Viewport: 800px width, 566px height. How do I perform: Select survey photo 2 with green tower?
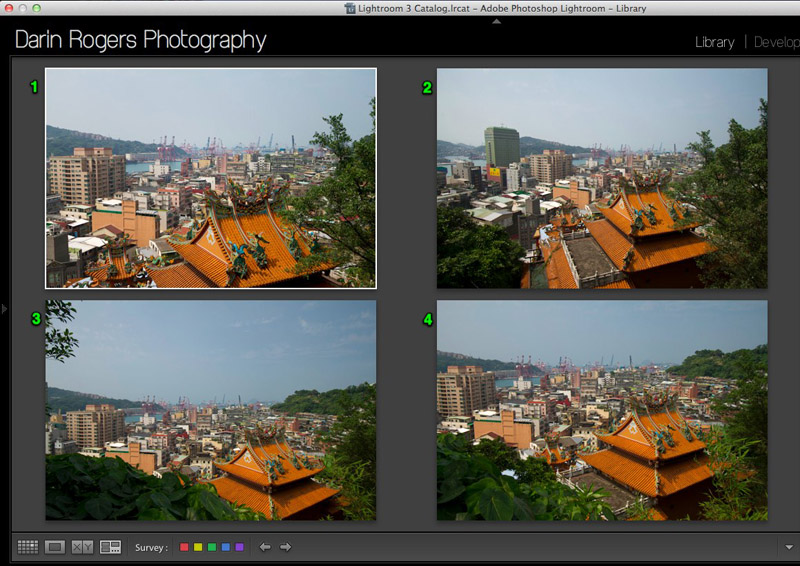coord(602,178)
